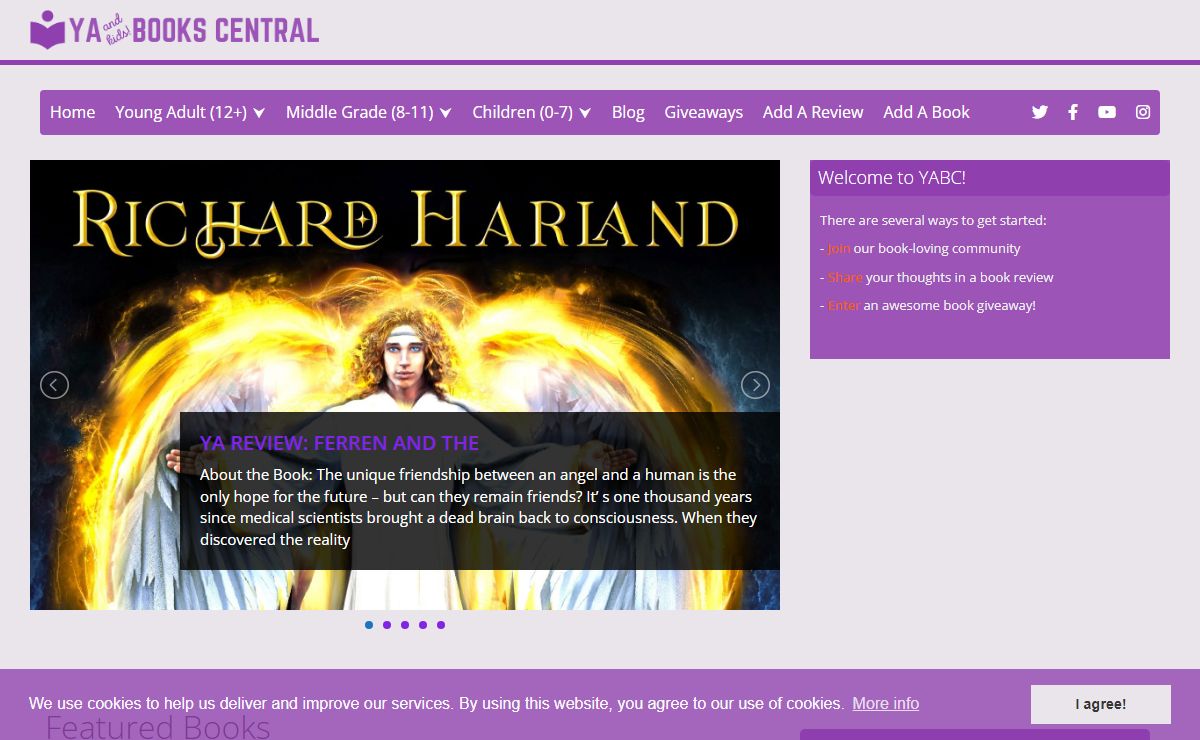
Task: Click the Join community link
Action: point(839,248)
